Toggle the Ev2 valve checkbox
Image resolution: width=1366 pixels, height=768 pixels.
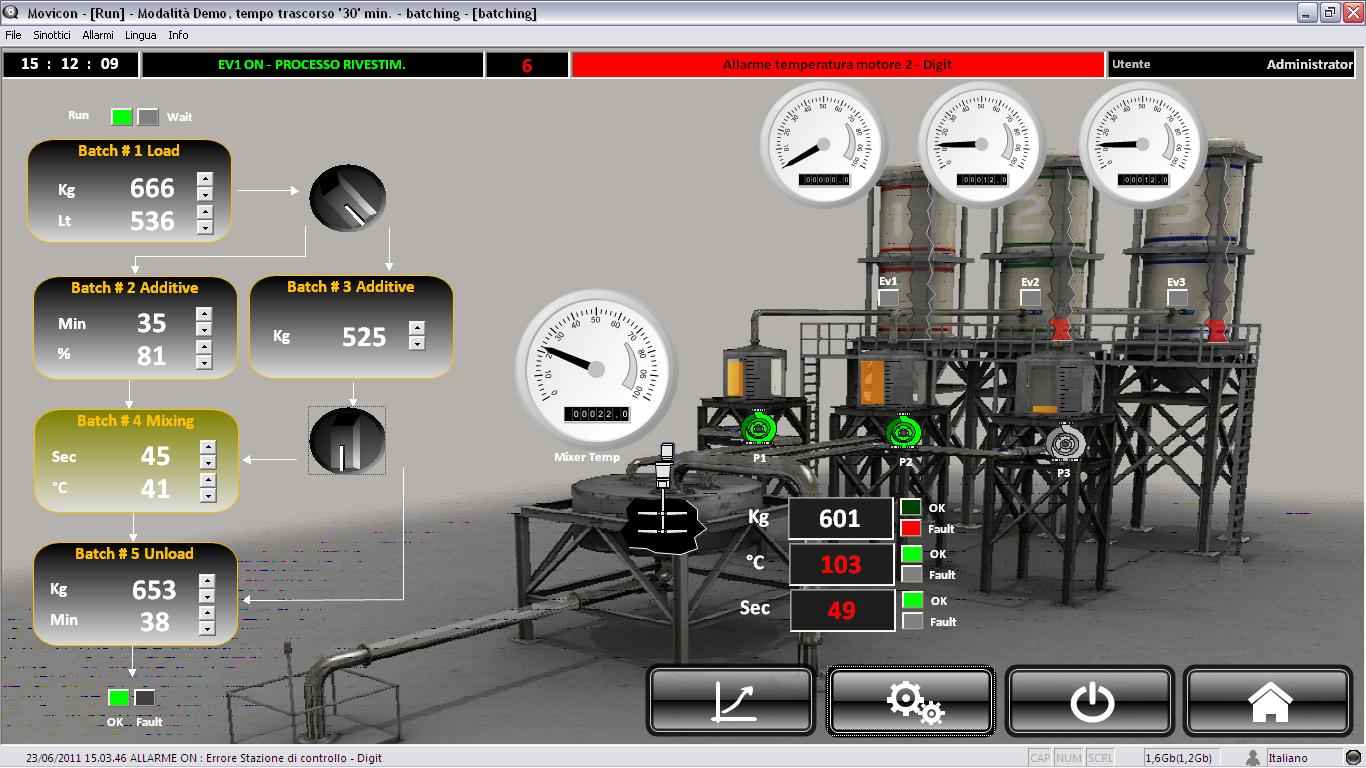point(1030,297)
